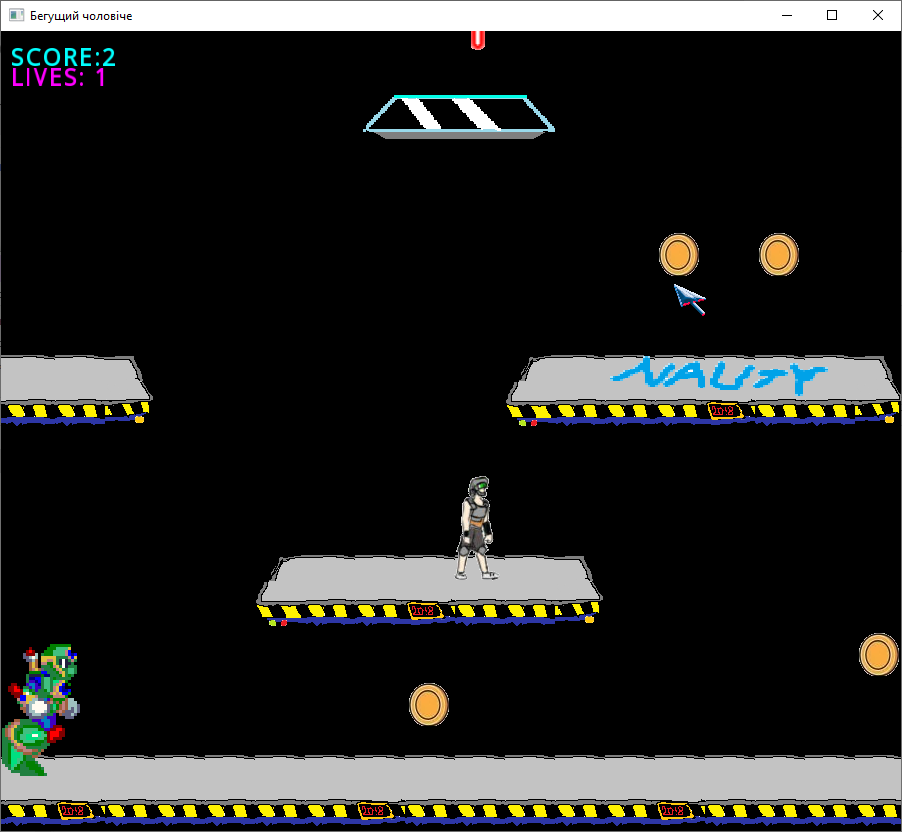Close the Бегущий чоловiче window
Image resolution: width=902 pixels, height=832 pixels.
pyautogui.click(x=877, y=16)
